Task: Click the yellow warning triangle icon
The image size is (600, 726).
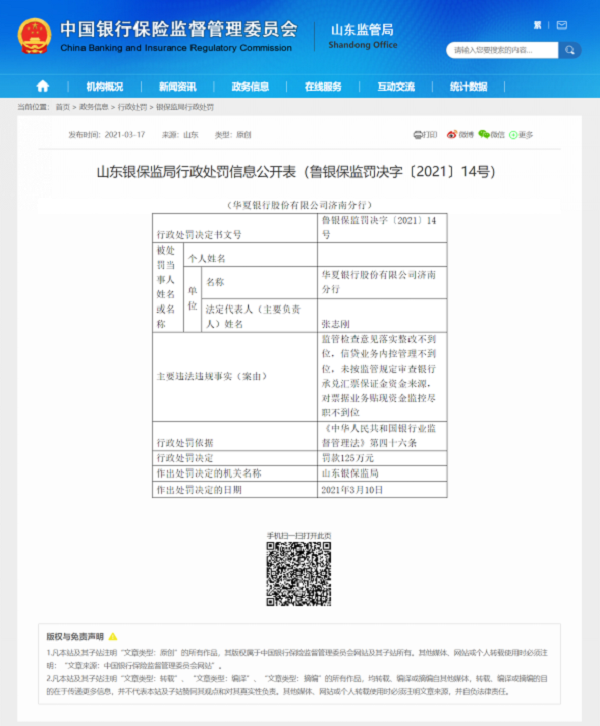Action: click(x=113, y=637)
